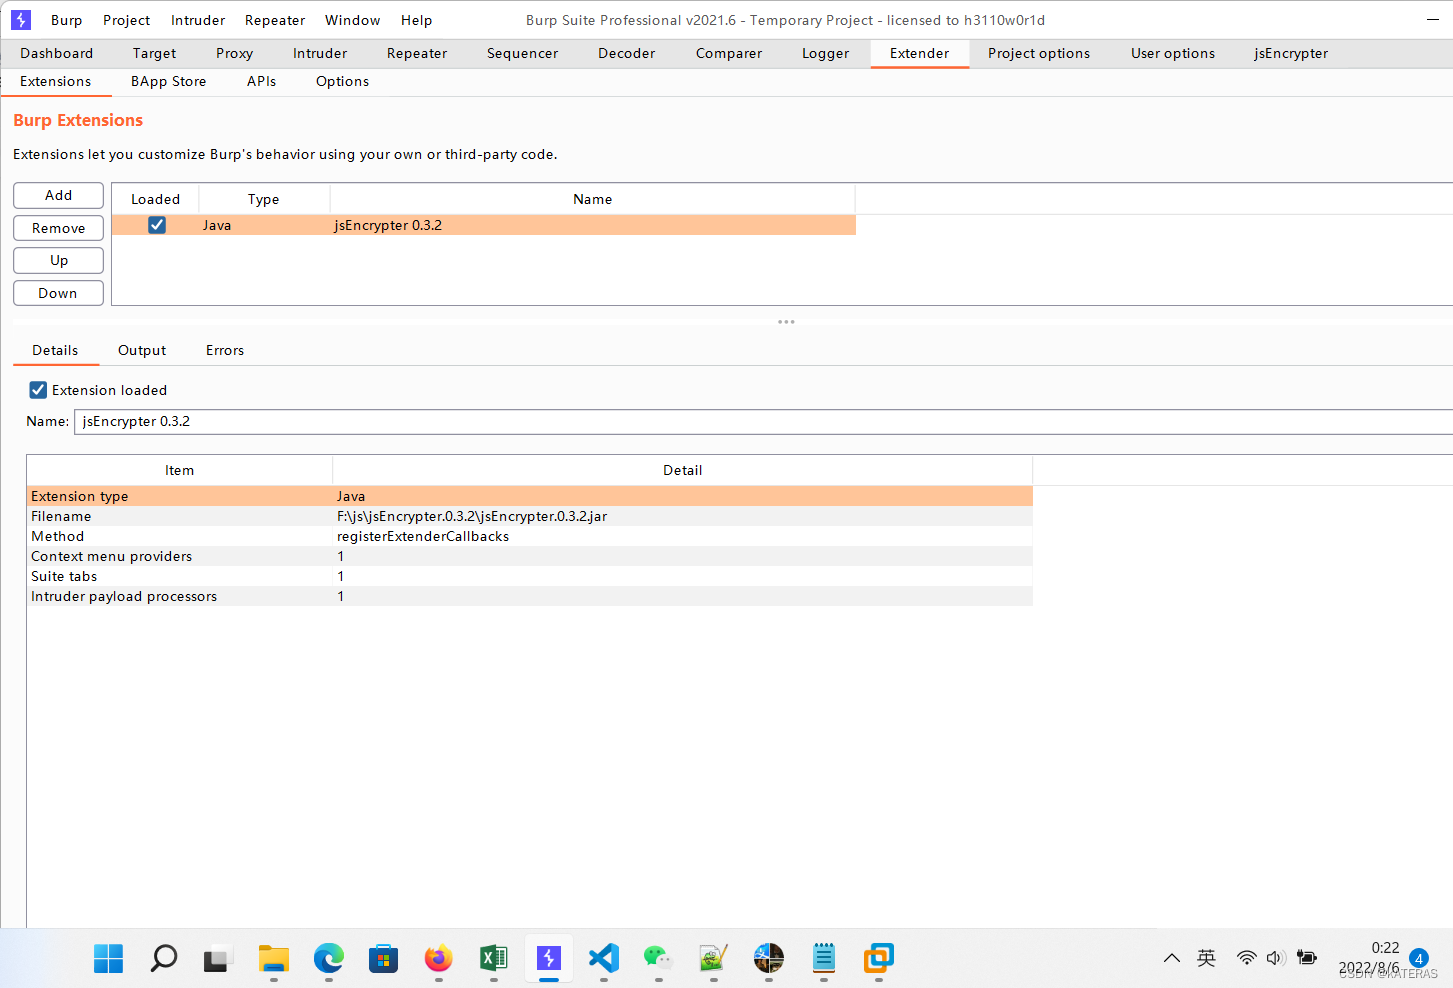Open the APIs sub-tab
Viewport: 1453px width, 988px height.
262,81
